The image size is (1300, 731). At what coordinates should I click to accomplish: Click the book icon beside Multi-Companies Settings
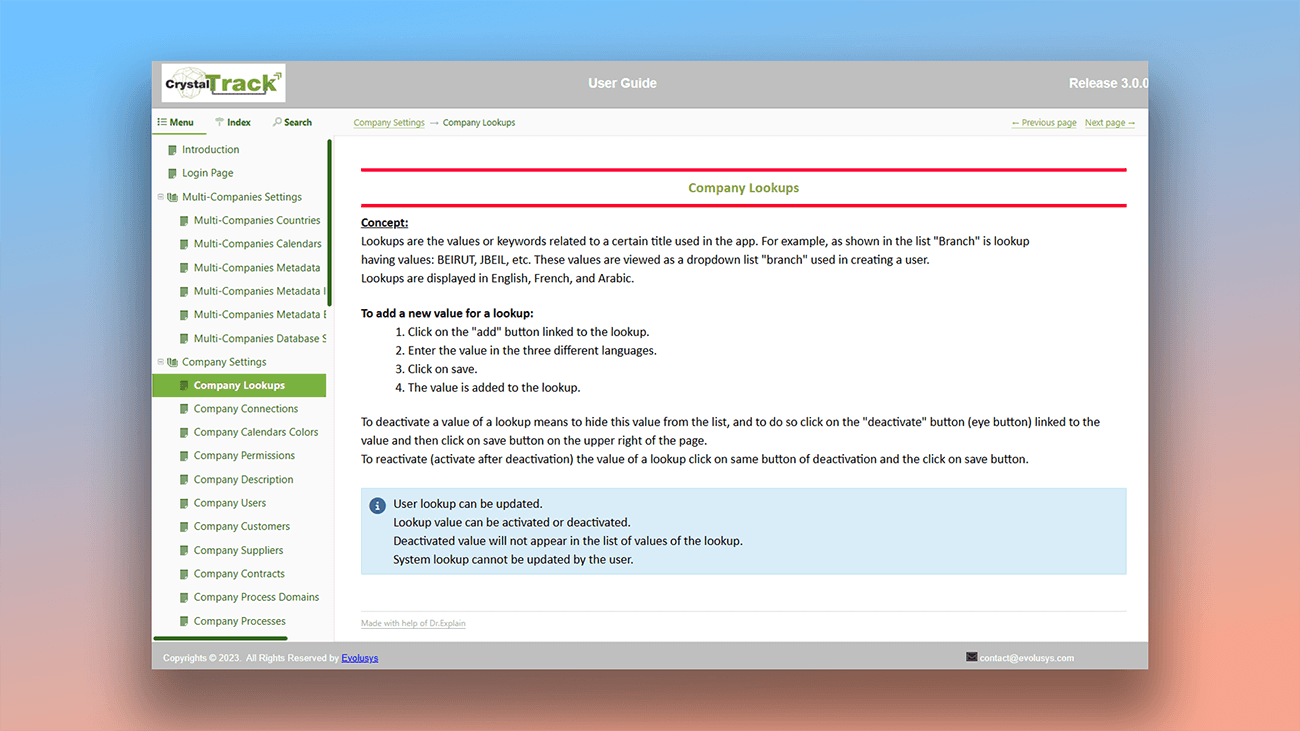170,196
